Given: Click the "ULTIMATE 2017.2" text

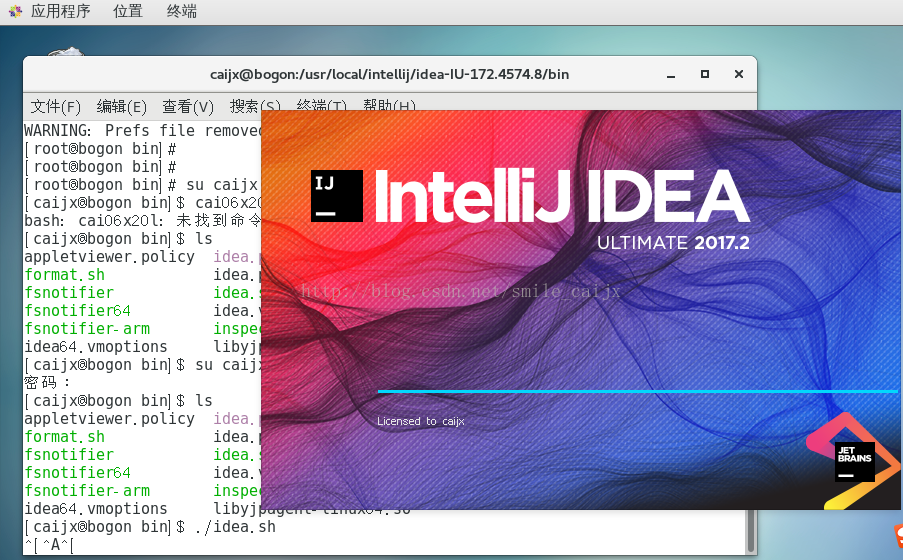Looking at the screenshot, I should (x=673, y=243).
